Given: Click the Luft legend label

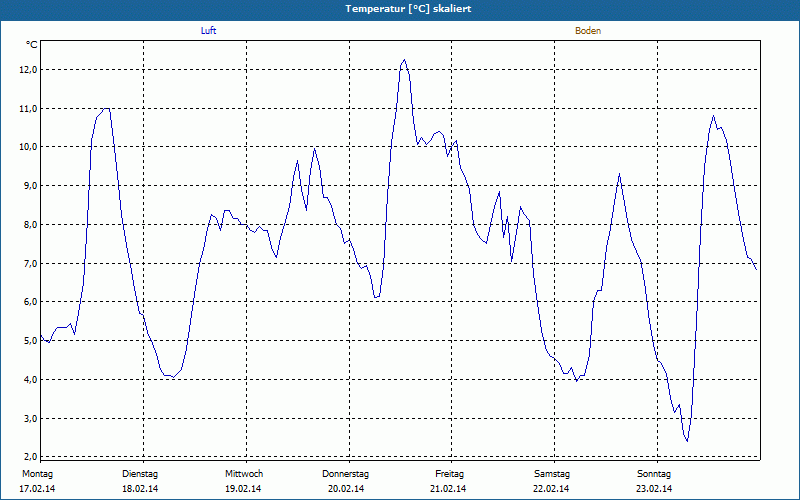Looking at the screenshot, I should coord(208,31).
